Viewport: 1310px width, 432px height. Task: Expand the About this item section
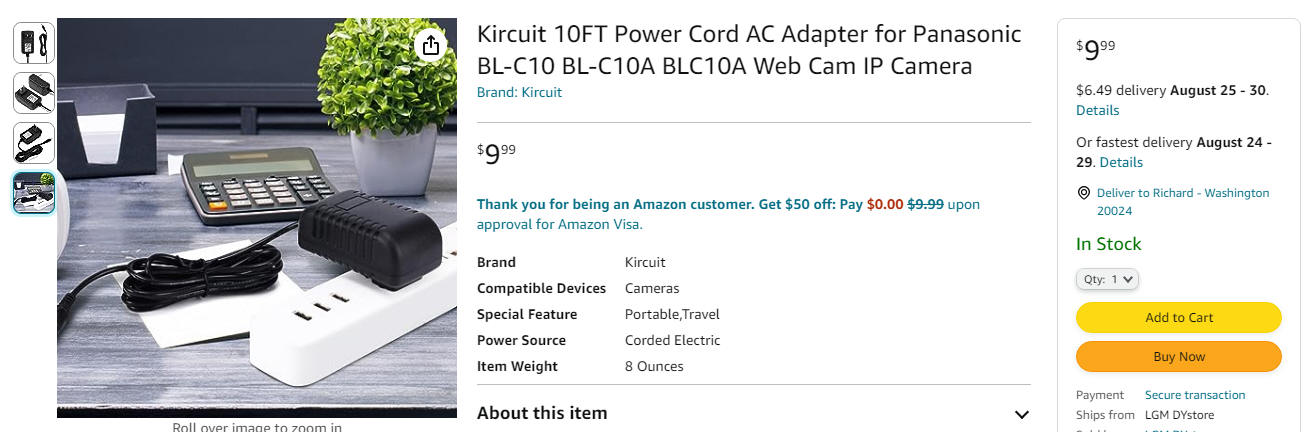1021,414
